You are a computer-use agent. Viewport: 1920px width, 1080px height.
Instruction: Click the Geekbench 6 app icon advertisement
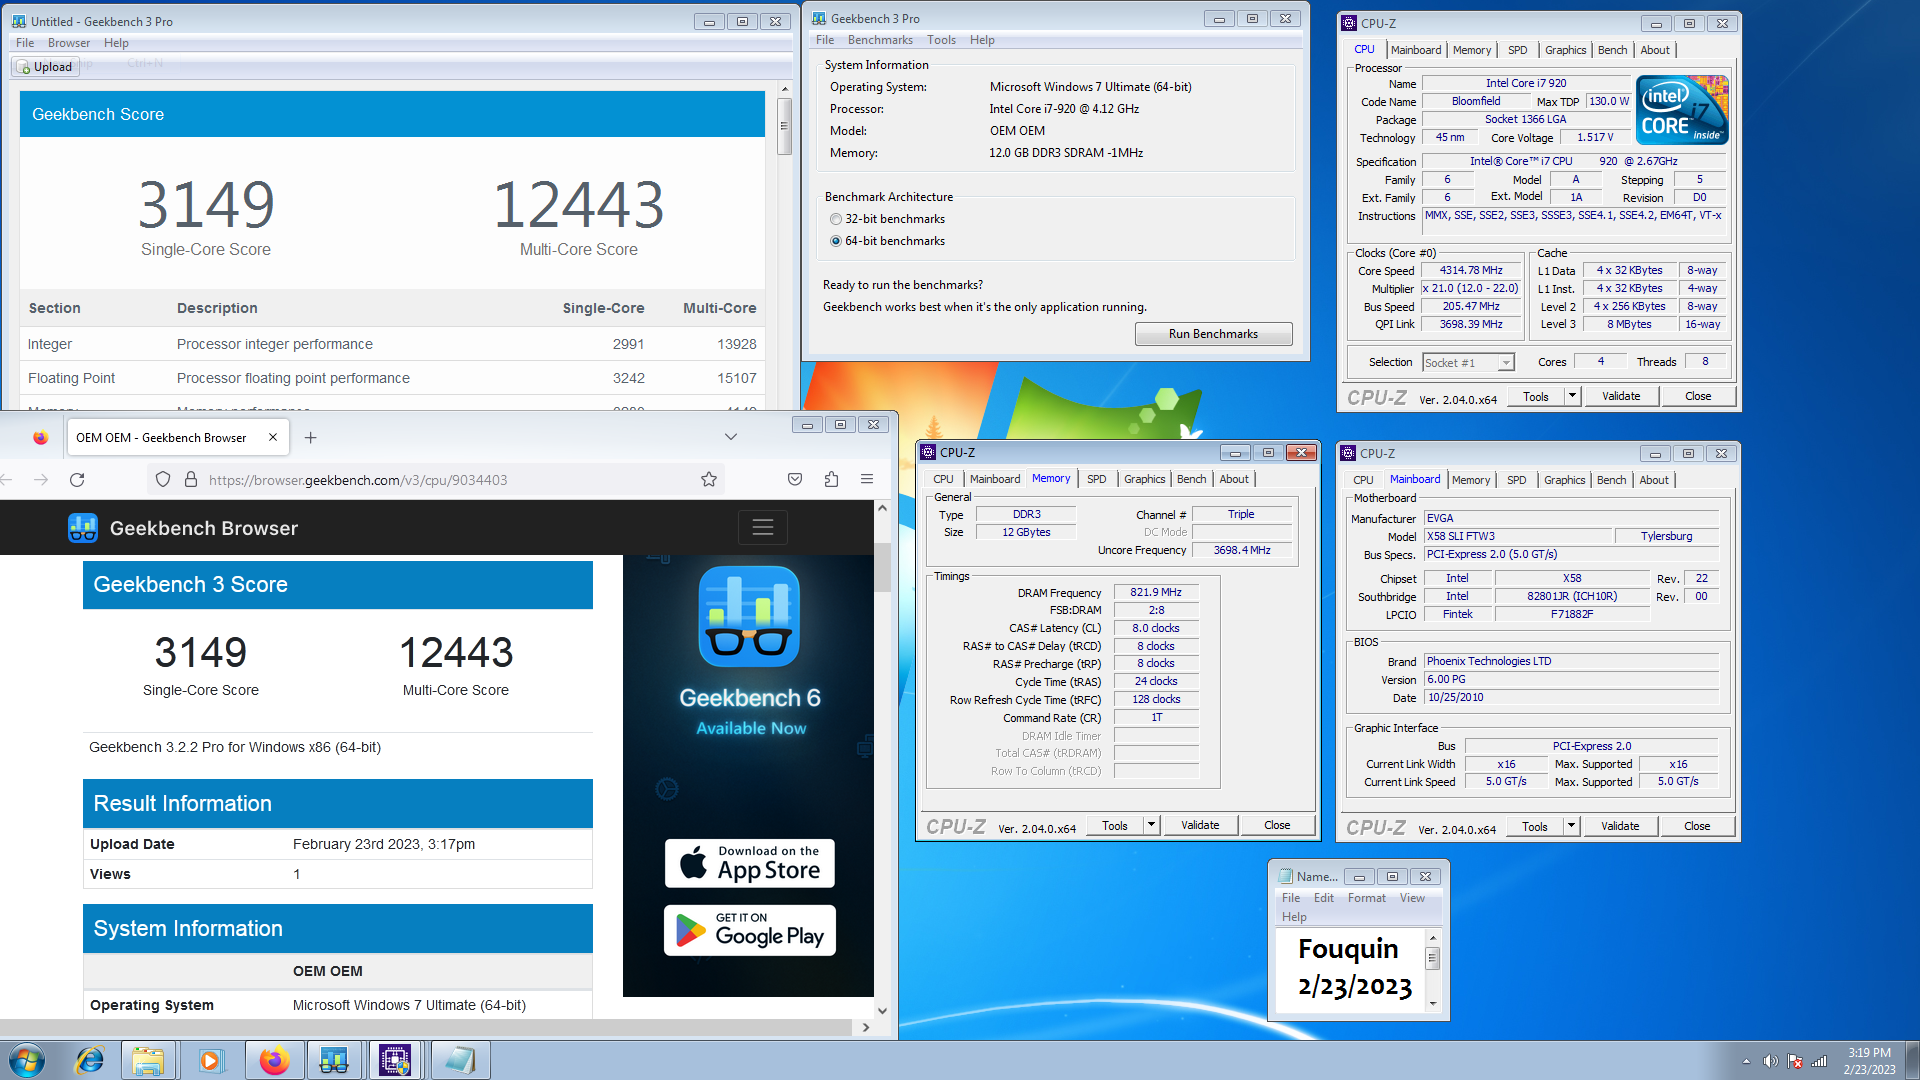749,616
